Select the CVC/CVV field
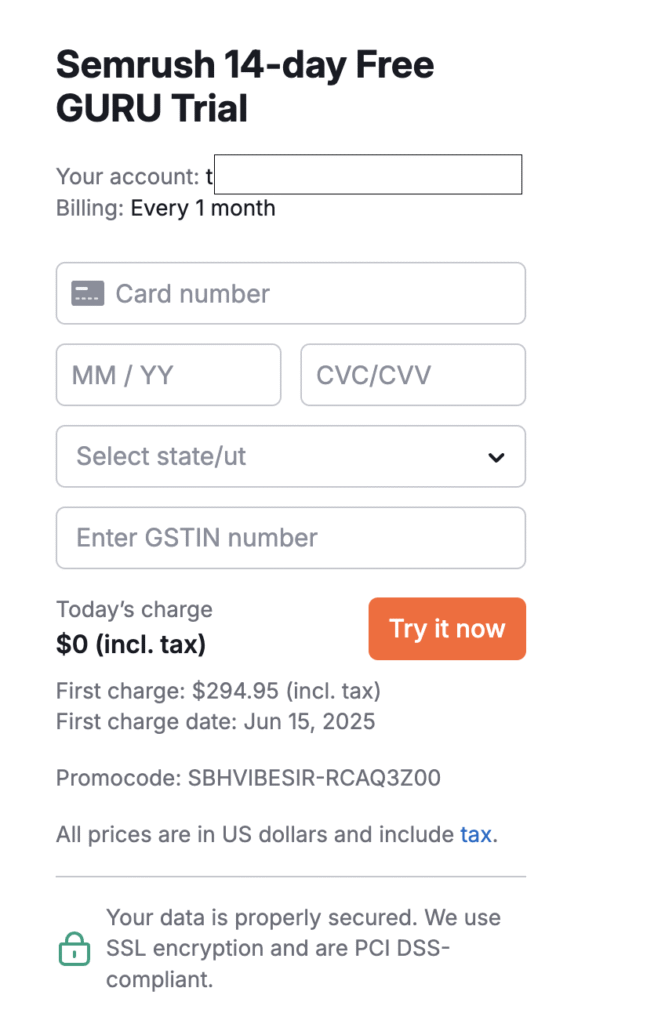The width and height of the screenshot is (665, 1024). [413, 374]
